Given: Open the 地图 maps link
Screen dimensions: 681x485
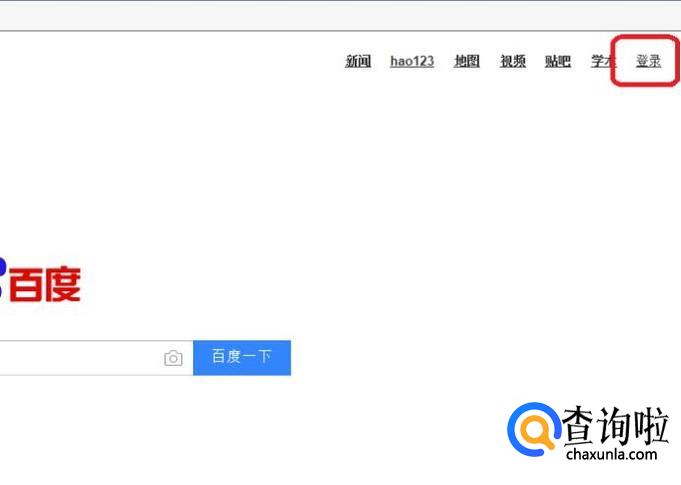Looking at the screenshot, I should (x=466, y=61).
